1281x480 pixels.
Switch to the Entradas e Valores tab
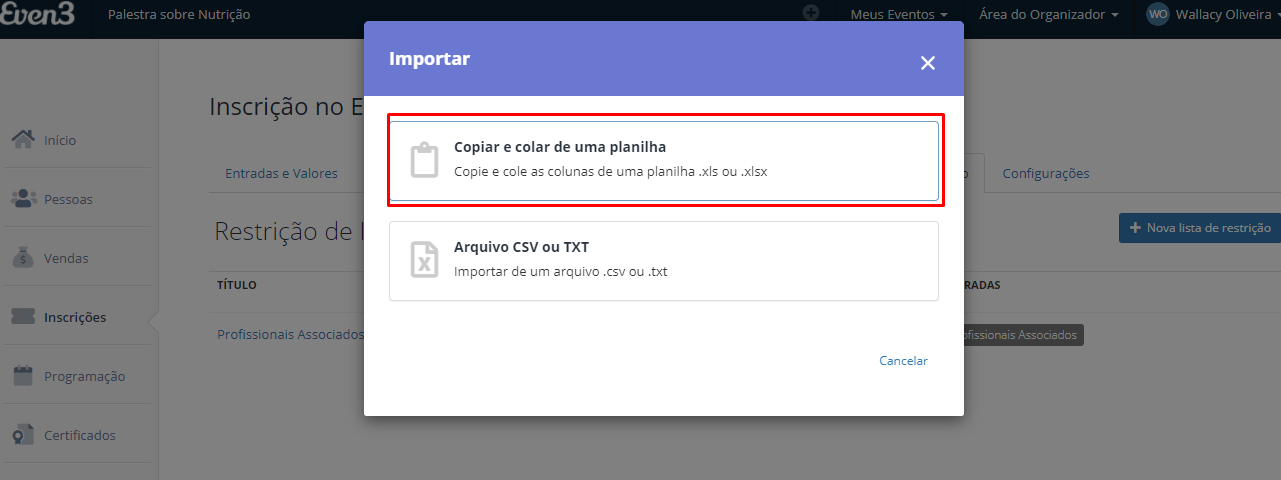[281, 173]
